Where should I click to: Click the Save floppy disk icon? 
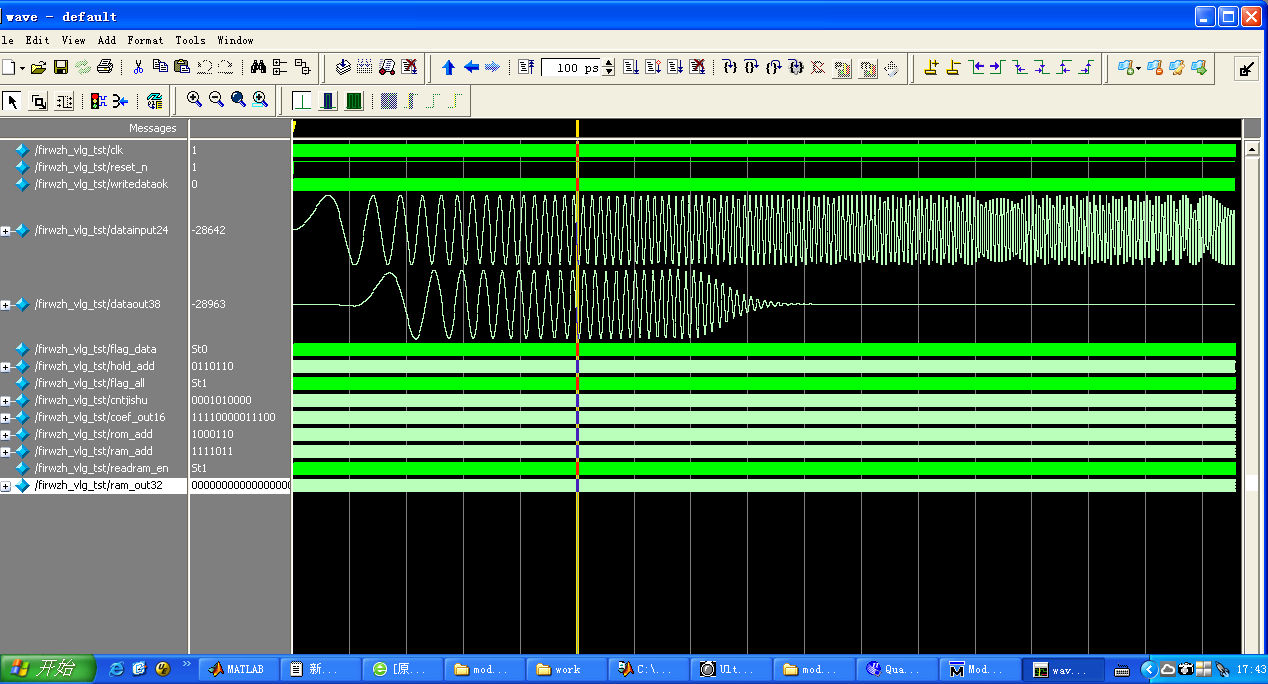point(60,67)
